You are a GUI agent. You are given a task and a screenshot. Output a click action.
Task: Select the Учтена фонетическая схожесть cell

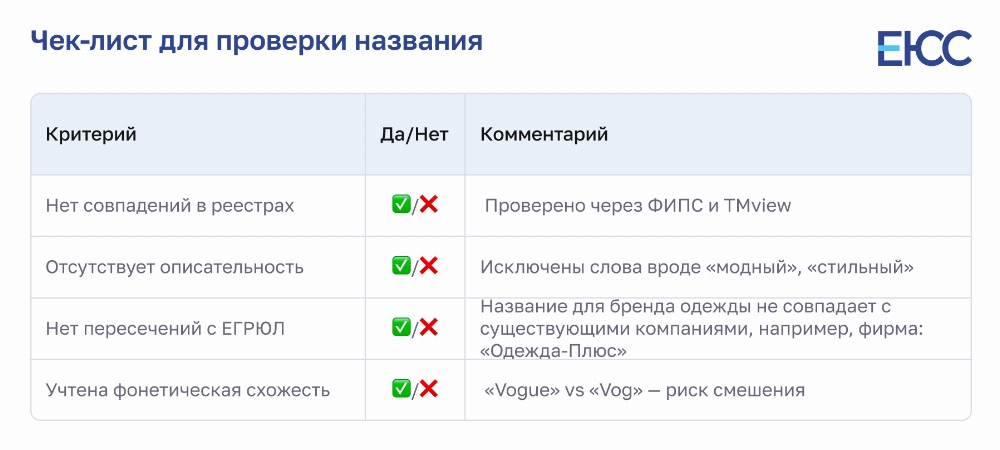188,389
